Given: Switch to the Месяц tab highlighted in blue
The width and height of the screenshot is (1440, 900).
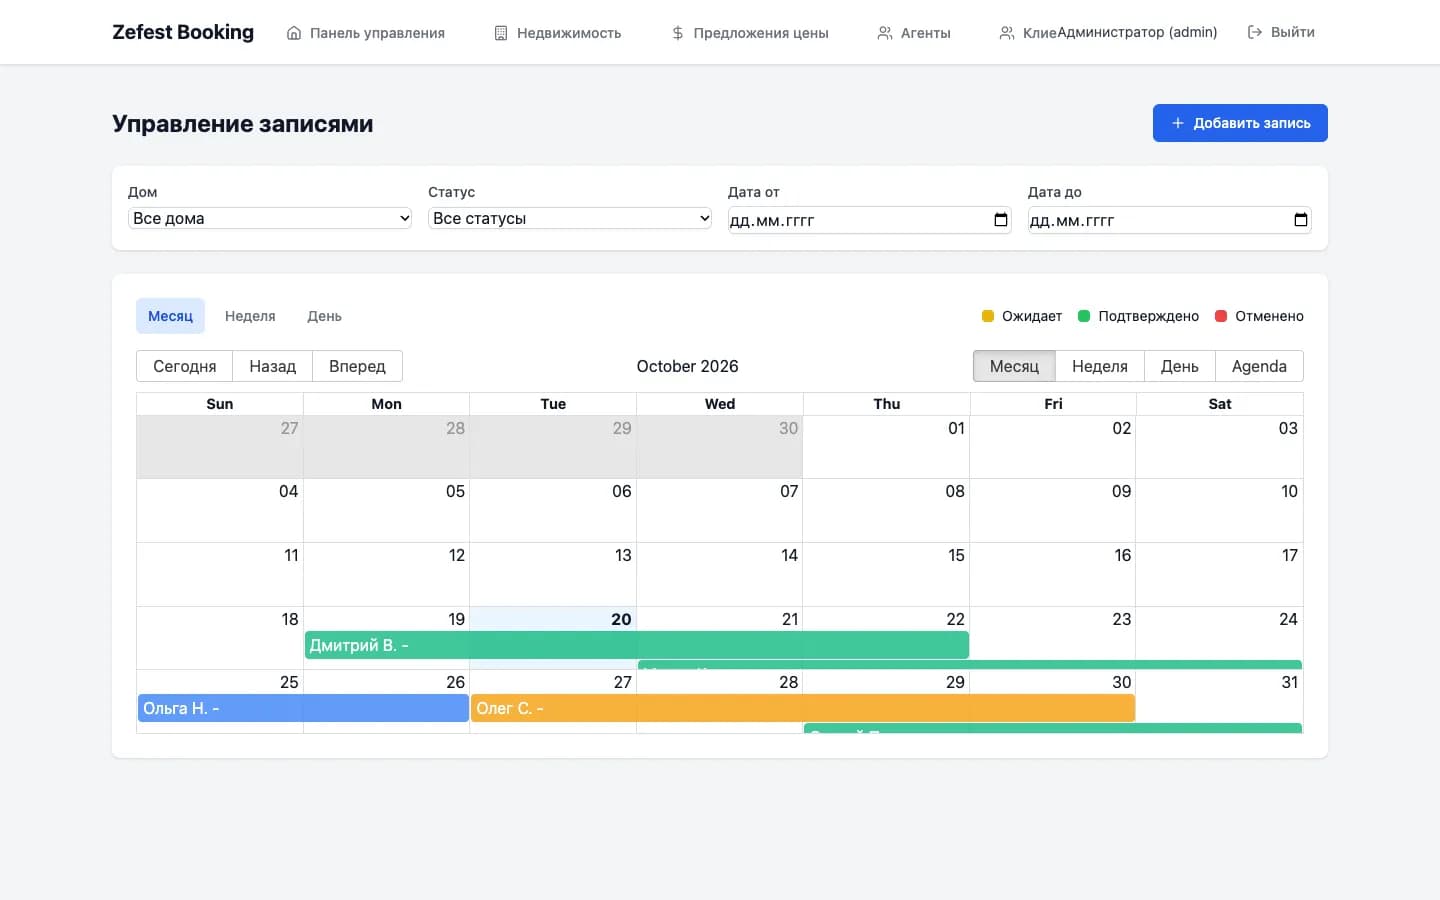Looking at the screenshot, I should [170, 316].
